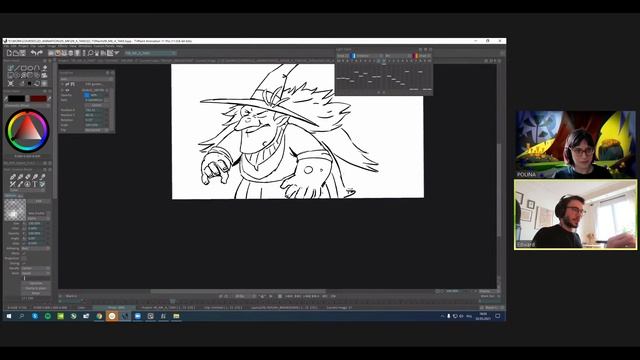Viewport: 640px width, 360px height.
Task: Click Edward's video thumbnail
Action: tap(576, 215)
